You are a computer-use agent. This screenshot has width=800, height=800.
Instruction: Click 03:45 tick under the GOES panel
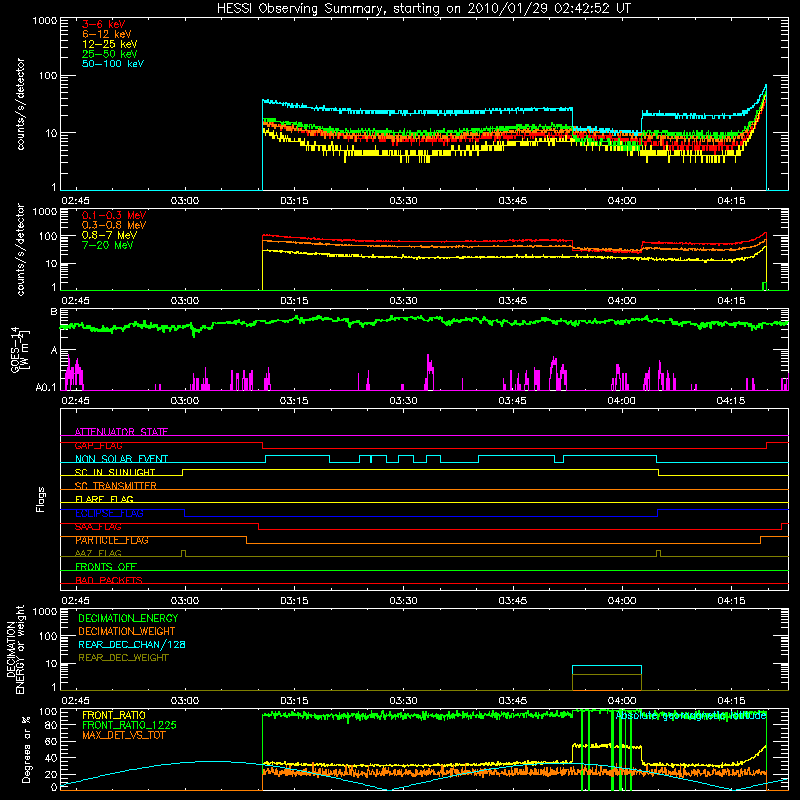[512, 401]
